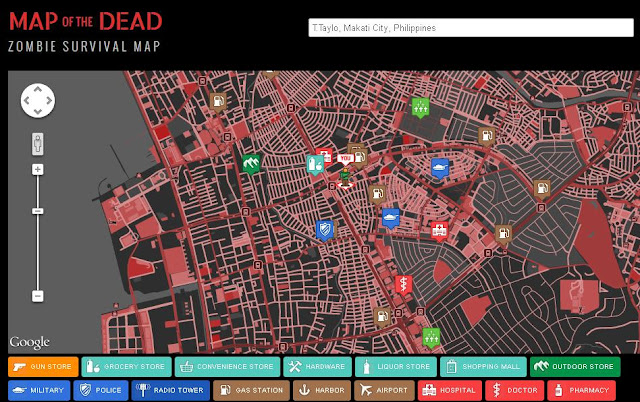Pan the map down with the bottom arrow

click(x=38, y=111)
